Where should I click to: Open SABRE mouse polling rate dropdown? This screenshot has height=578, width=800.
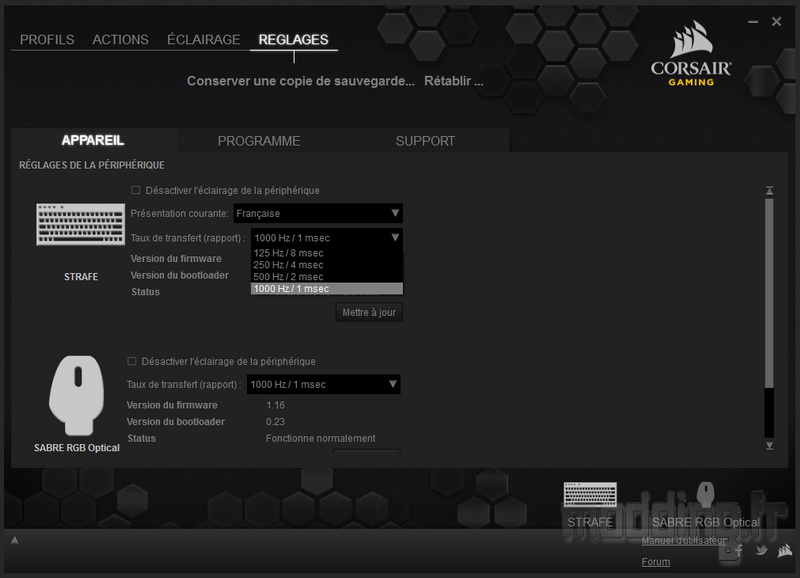click(323, 384)
